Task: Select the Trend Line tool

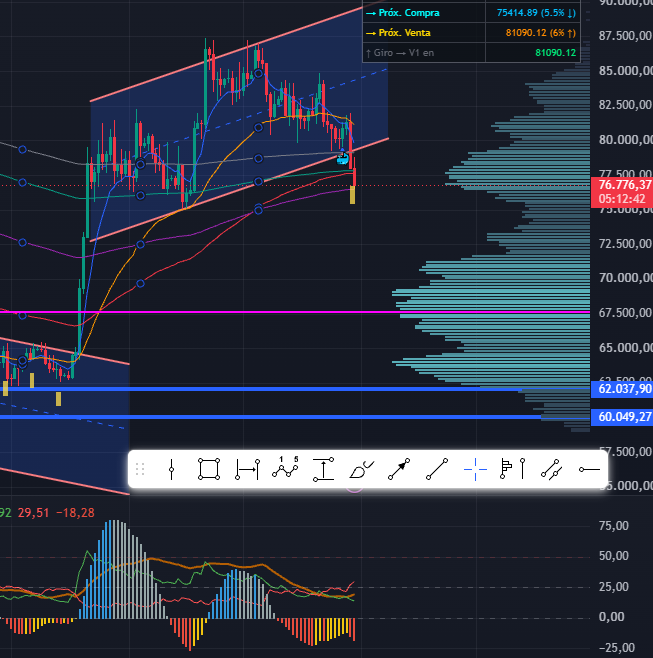Action: coord(437,469)
